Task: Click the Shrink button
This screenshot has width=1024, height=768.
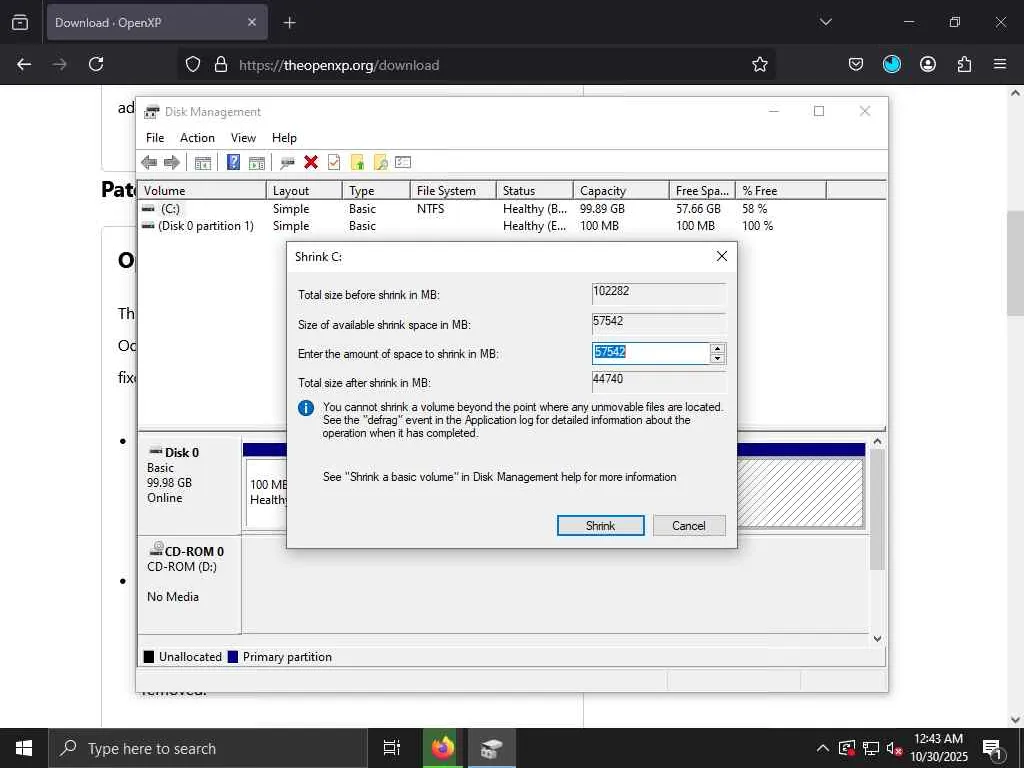Action: click(600, 526)
